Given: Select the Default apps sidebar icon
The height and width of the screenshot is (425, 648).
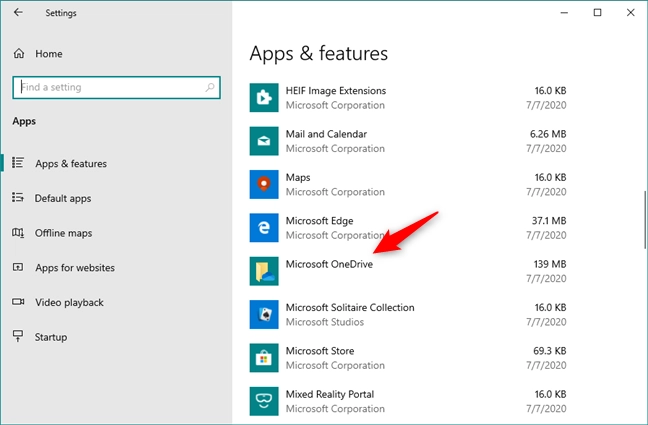Looking at the screenshot, I should coord(18,198).
